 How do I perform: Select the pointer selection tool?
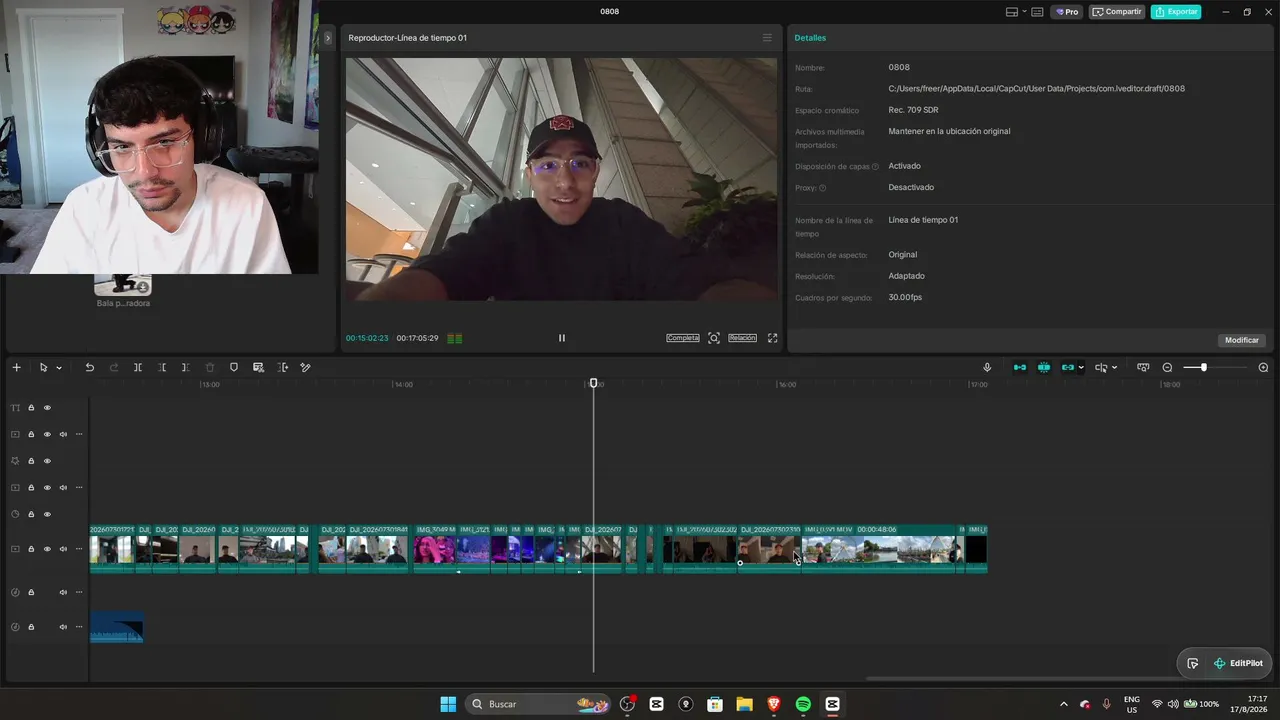pyautogui.click(x=43, y=367)
